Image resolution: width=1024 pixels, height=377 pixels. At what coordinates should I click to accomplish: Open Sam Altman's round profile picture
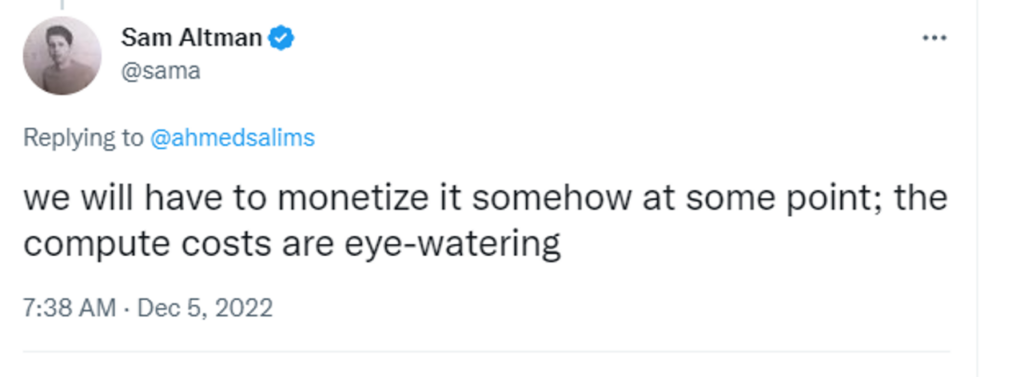click(62, 56)
